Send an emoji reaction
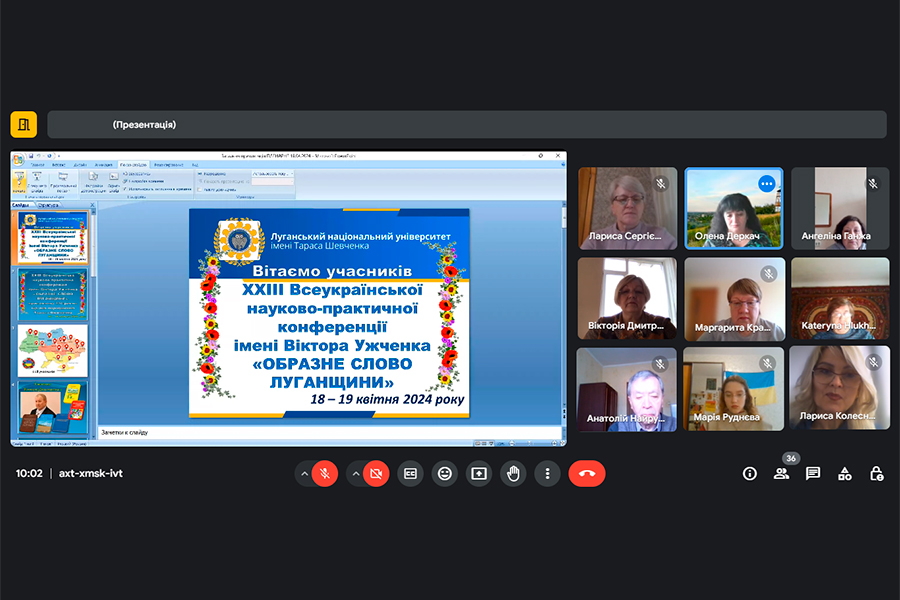This screenshot has width=900, height=600. [x=444, y=474]
